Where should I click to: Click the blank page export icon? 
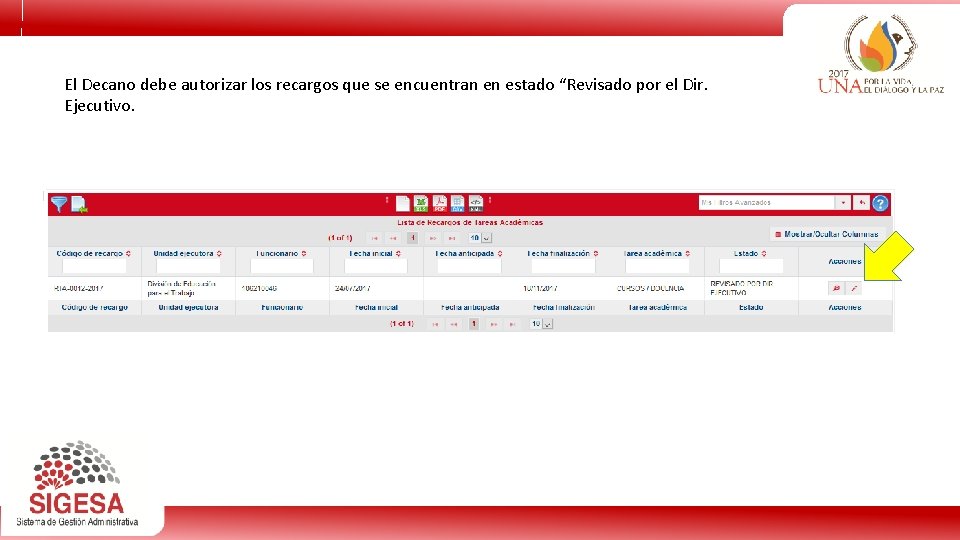click(402, 203)
